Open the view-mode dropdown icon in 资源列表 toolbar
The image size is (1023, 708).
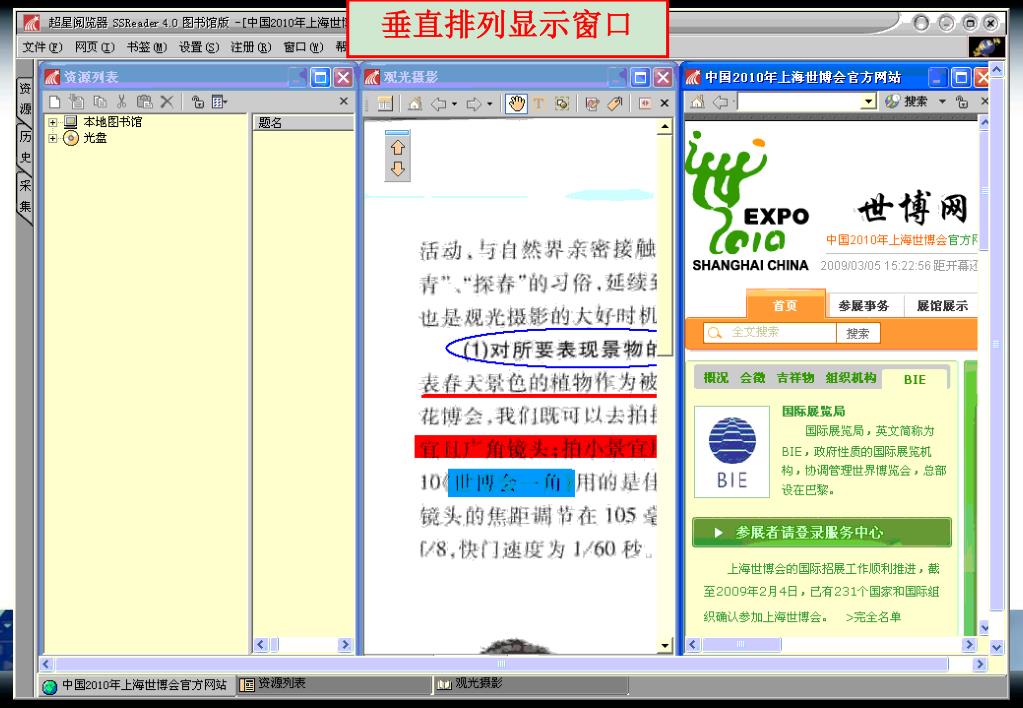(219, 102)
